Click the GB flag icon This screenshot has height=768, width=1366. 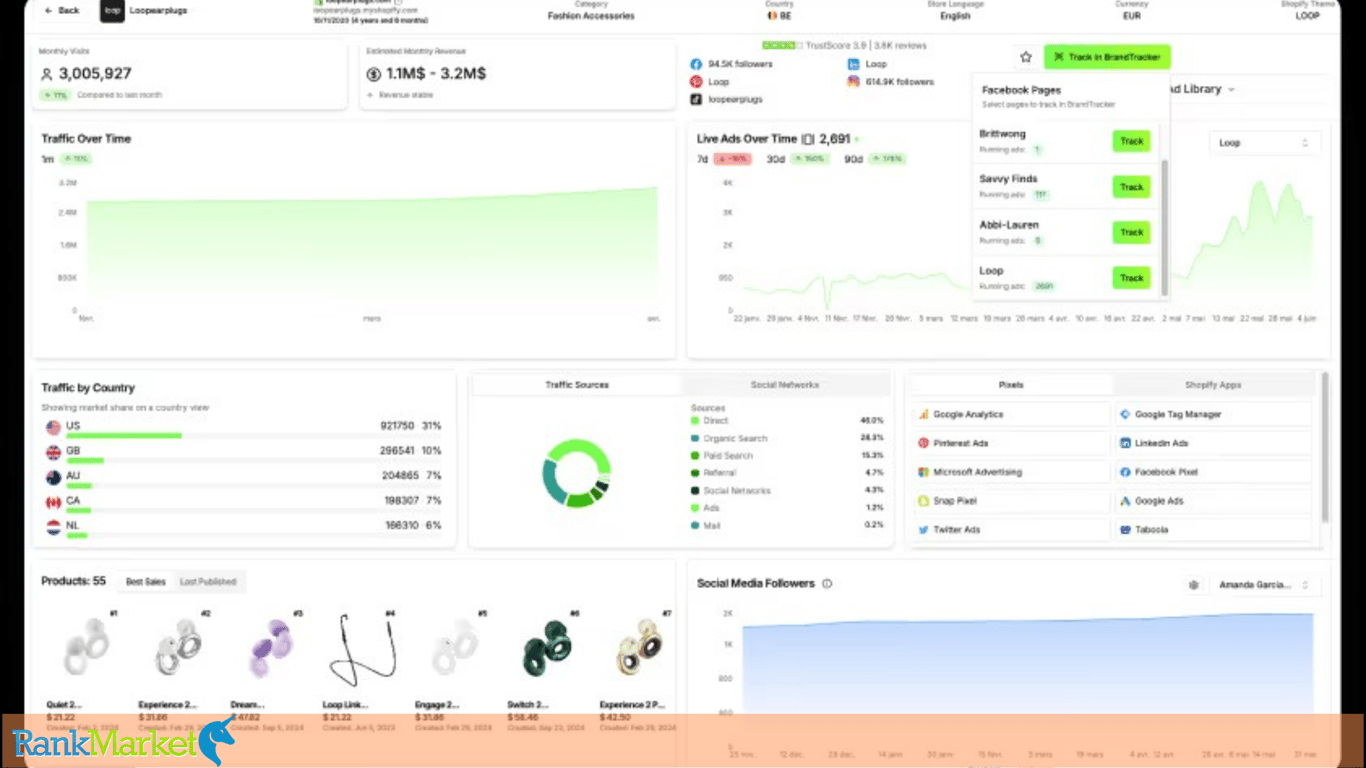(x=54, y=452)
